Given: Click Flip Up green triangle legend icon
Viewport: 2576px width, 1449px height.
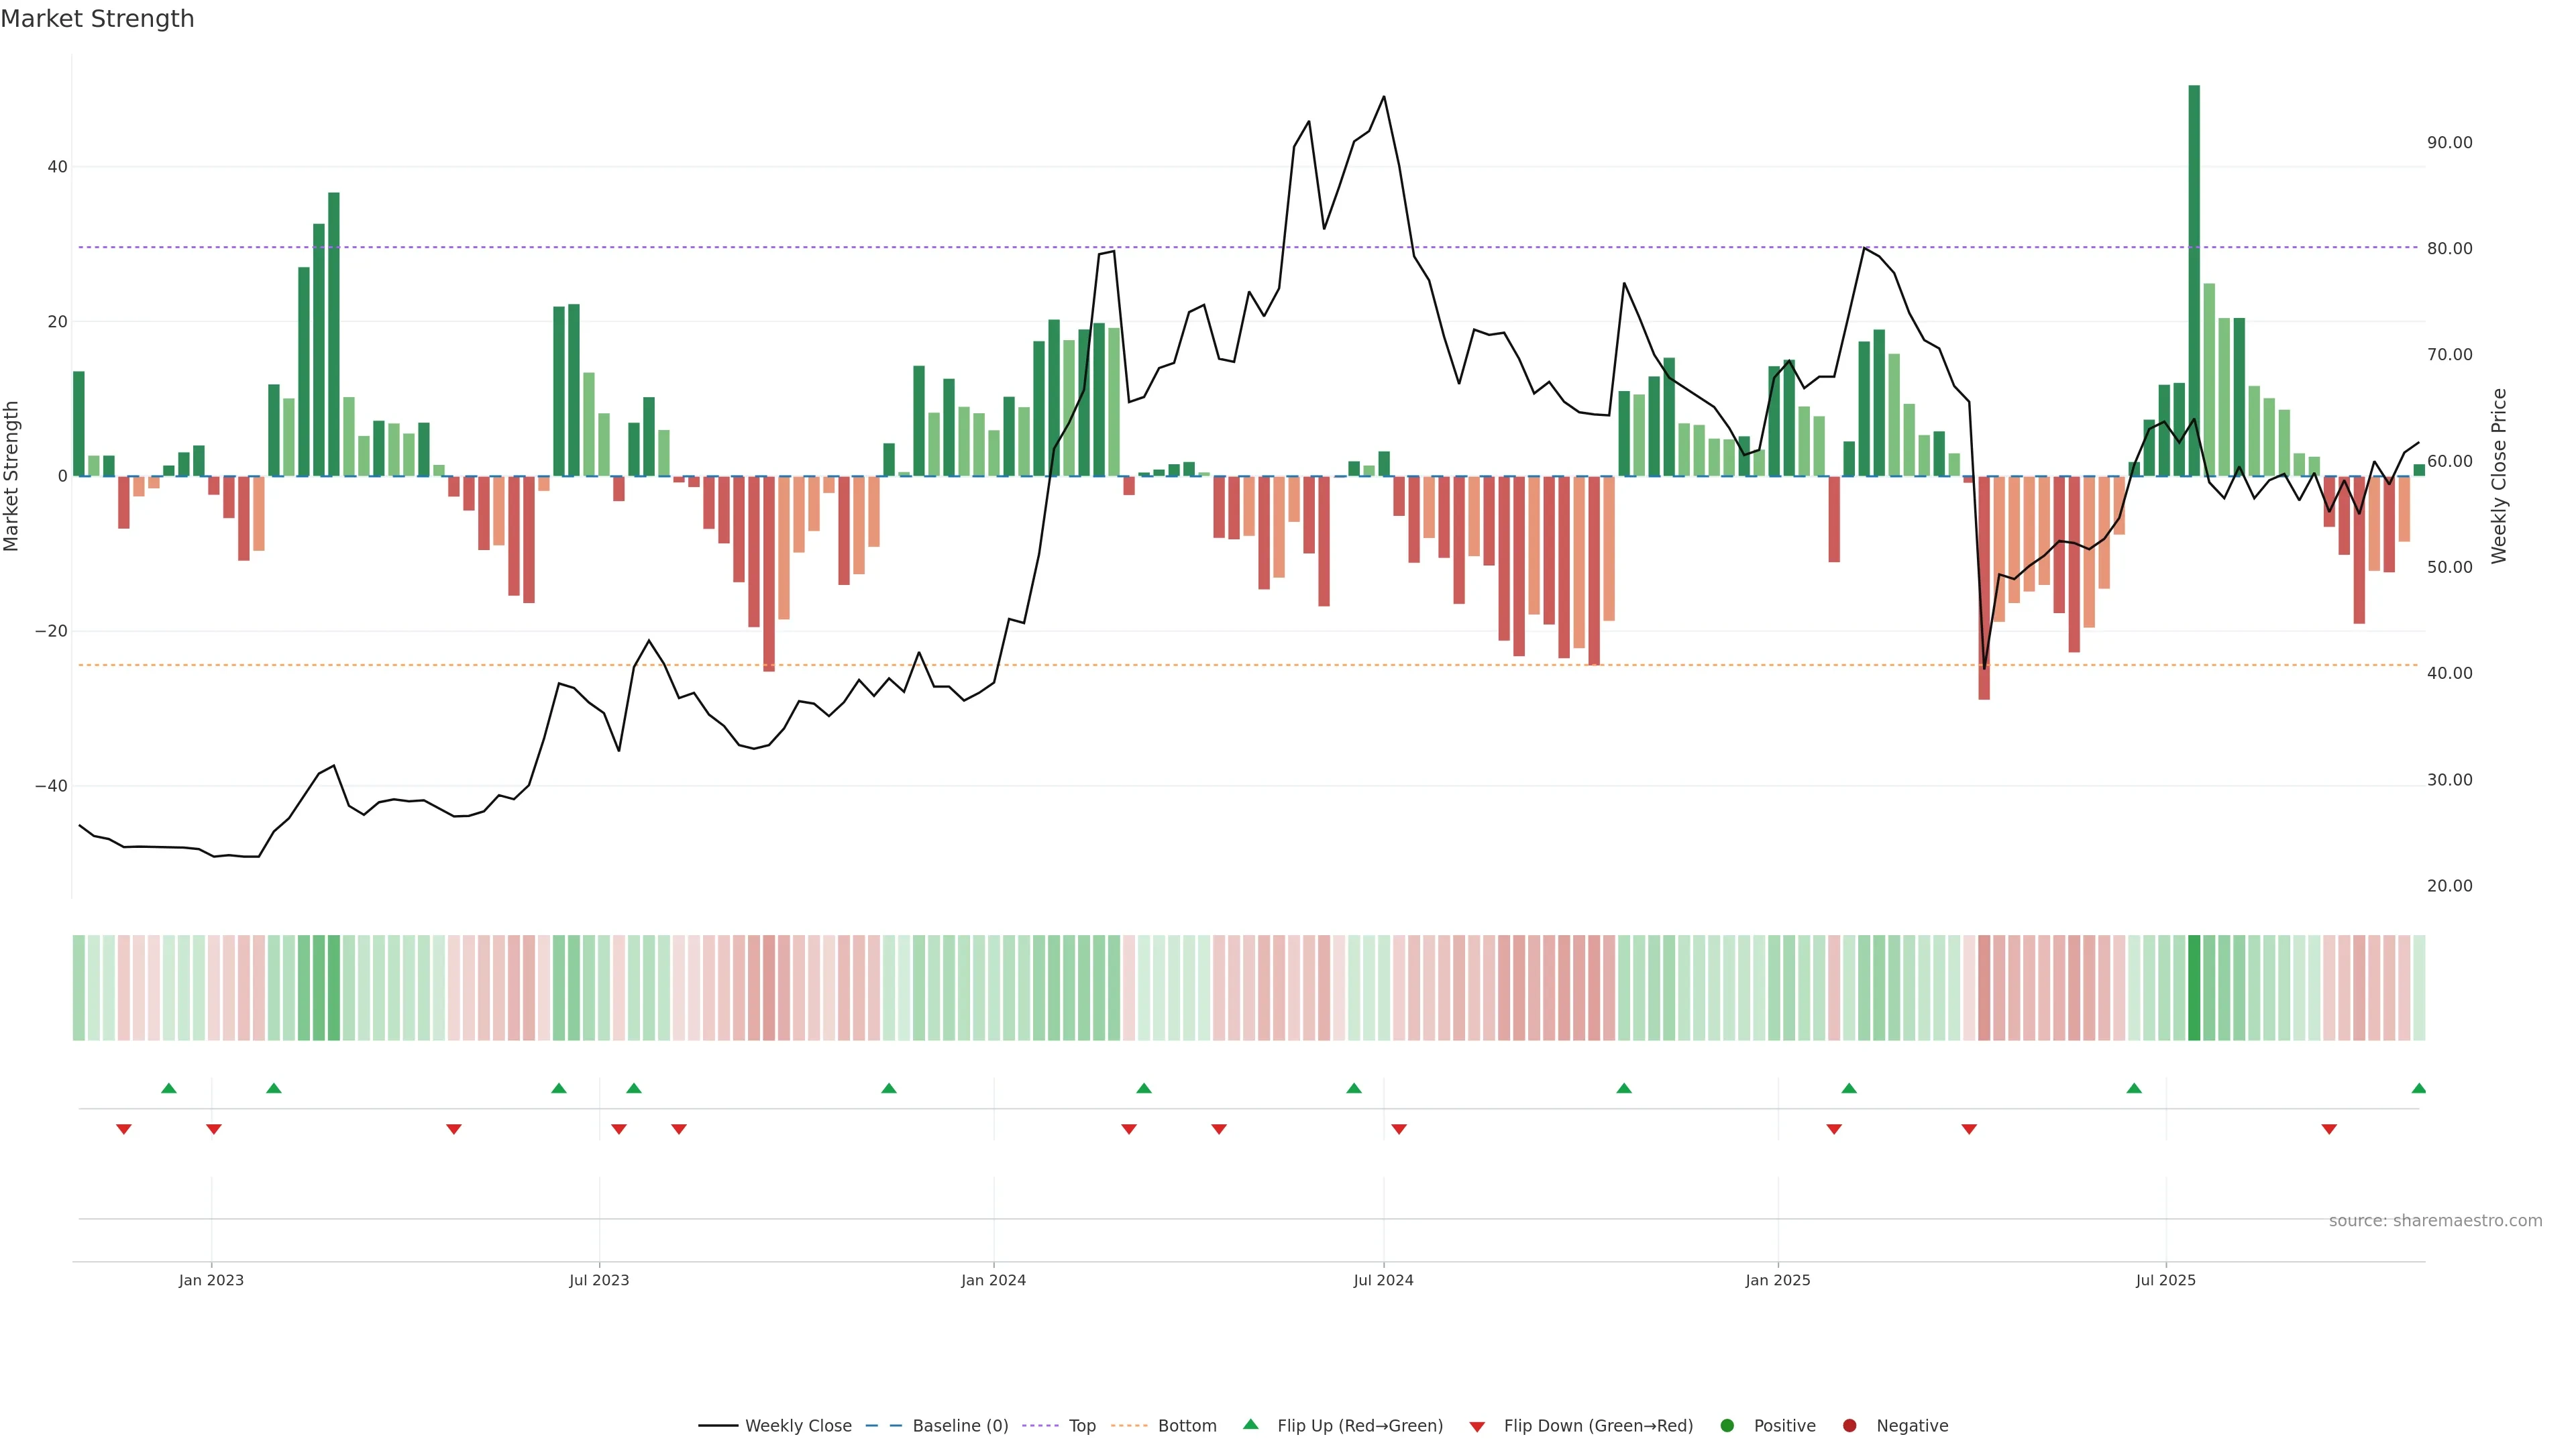Looking at the screenshot, I should 1250,1425.
